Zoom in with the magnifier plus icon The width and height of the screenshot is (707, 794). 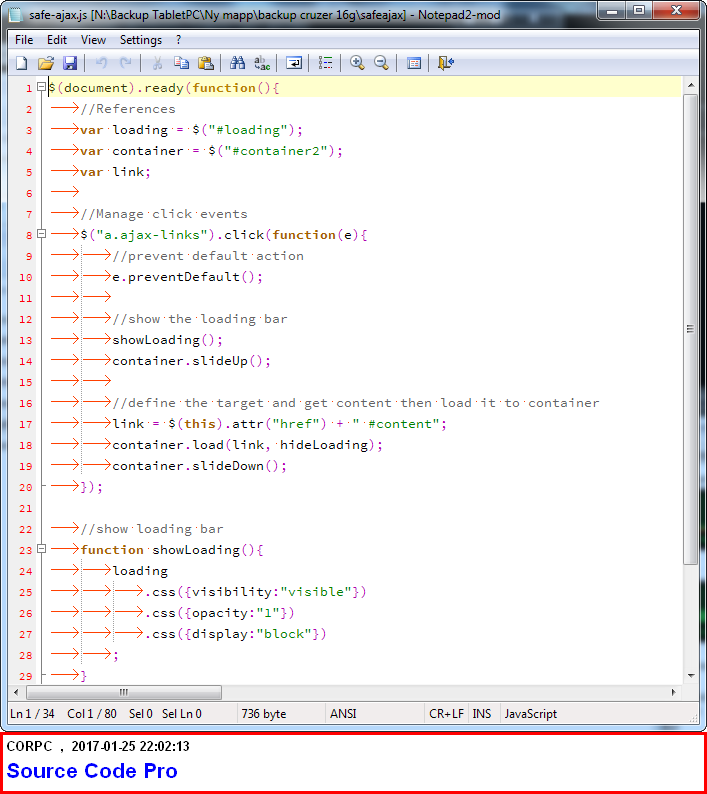[357, 63]
